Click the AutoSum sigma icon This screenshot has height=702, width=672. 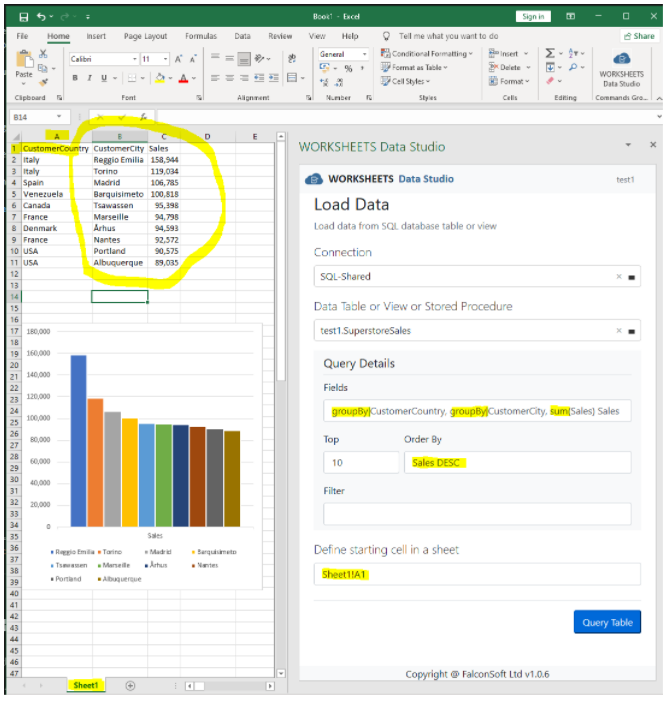click(x=550, y=54)
